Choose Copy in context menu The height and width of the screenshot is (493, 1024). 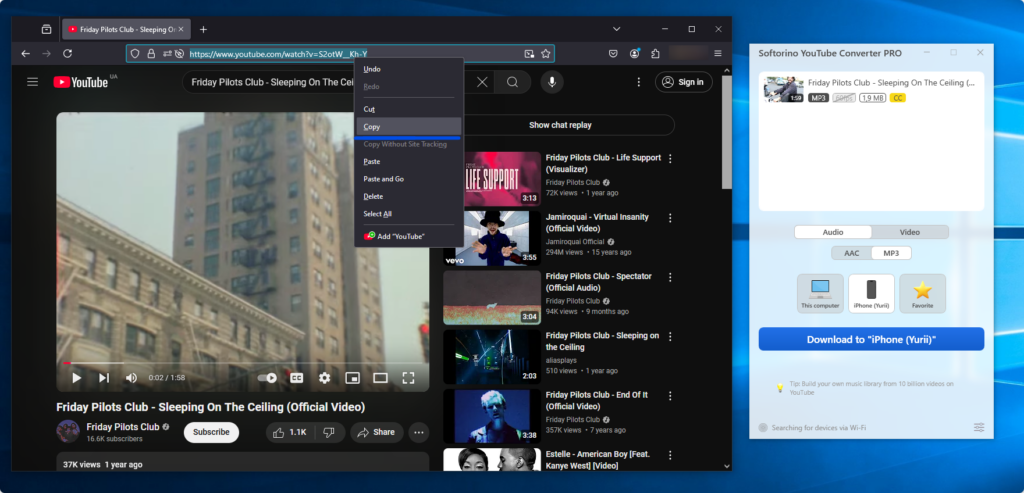coord(409,127)
